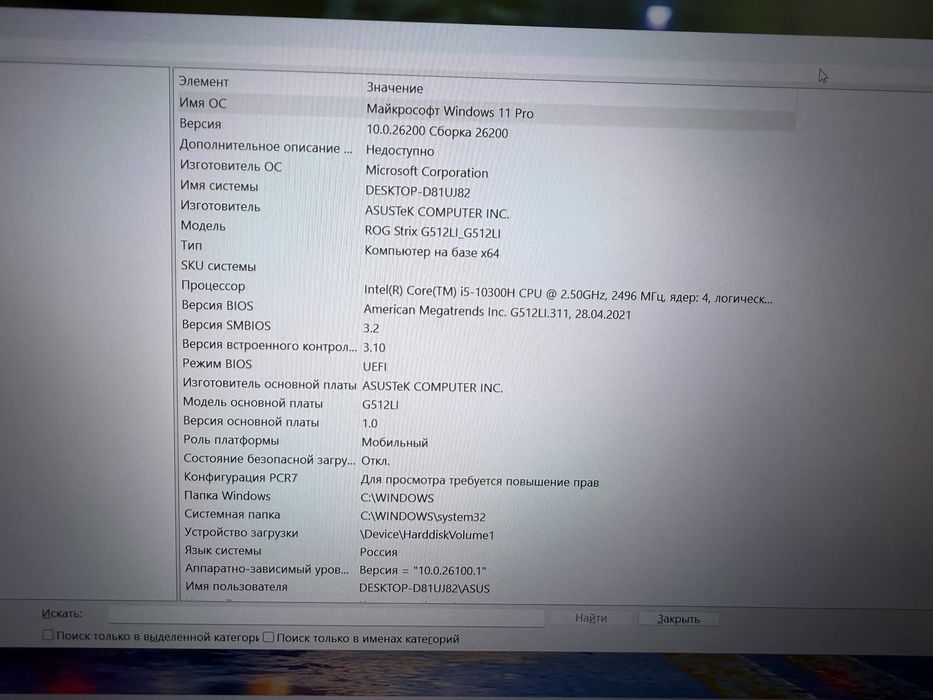Focus the 'Искать' search input field
Screen dimensions: 933x700
[327, 616]
